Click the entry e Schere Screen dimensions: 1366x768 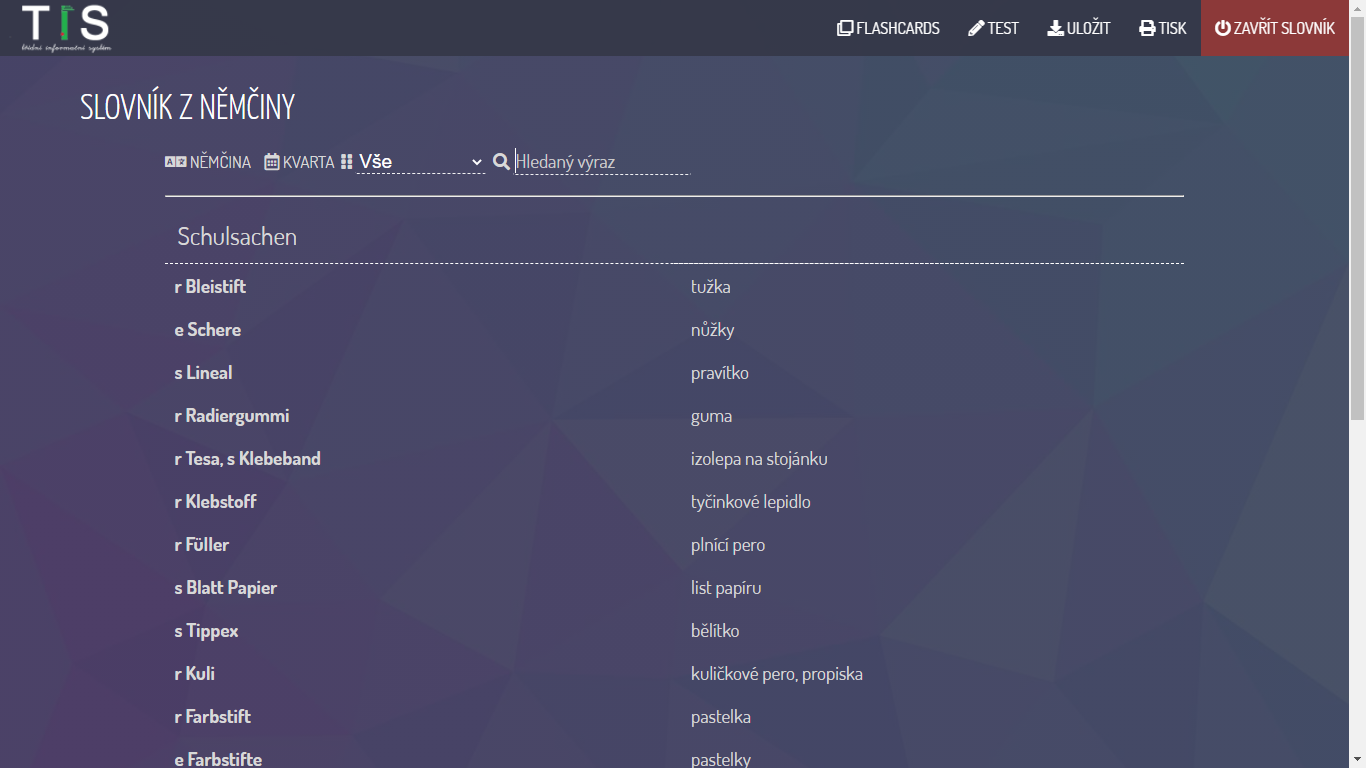pos(208,330)
